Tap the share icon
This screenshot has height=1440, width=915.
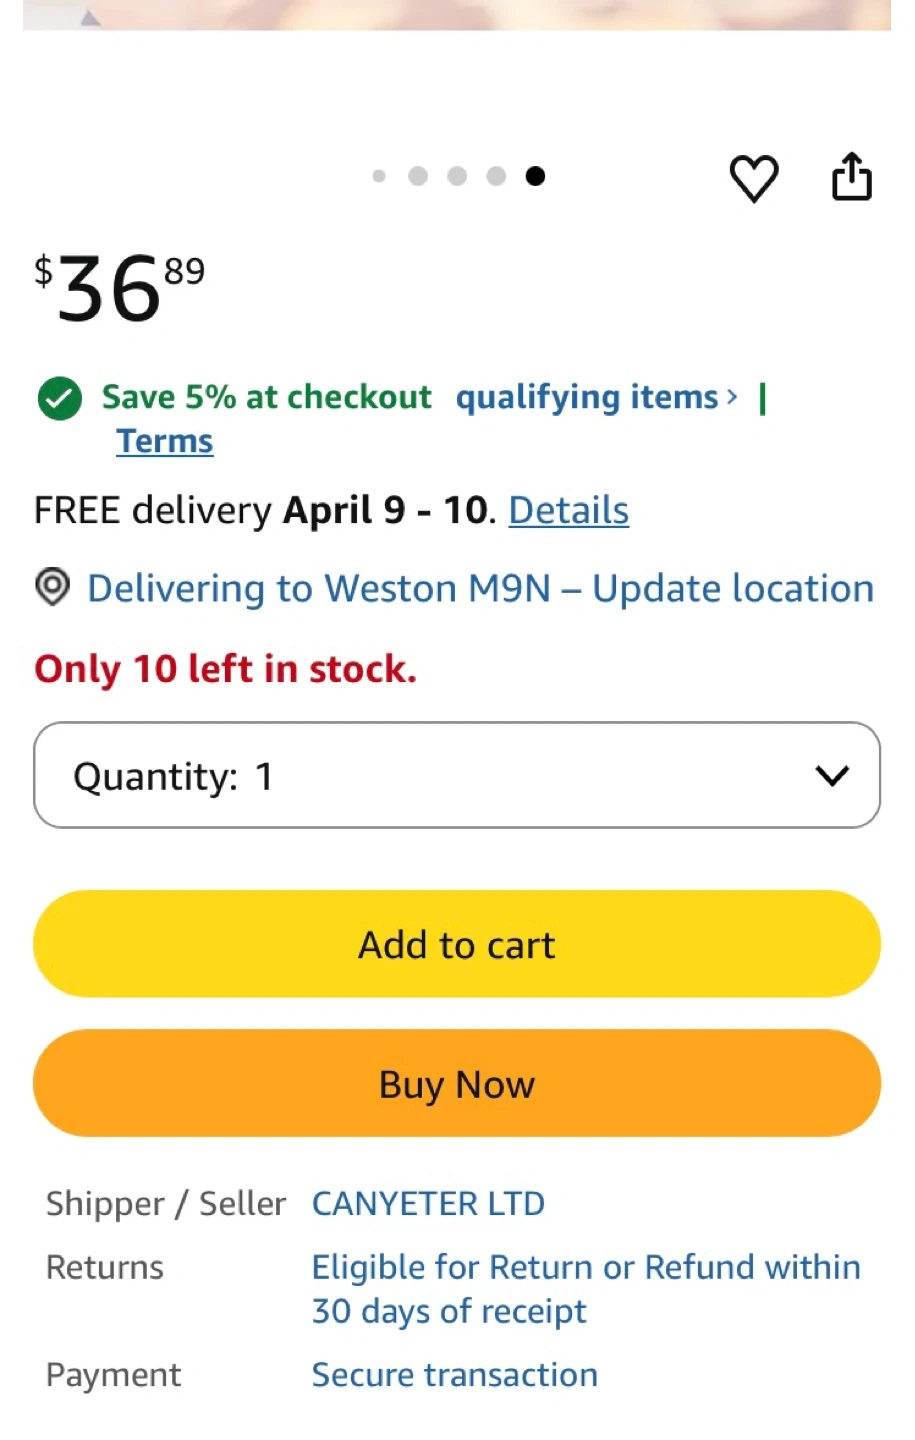(851, 177)
